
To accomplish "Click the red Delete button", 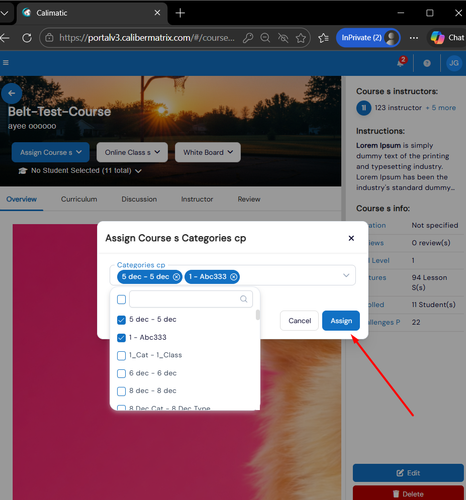I will tap(408, 494).
